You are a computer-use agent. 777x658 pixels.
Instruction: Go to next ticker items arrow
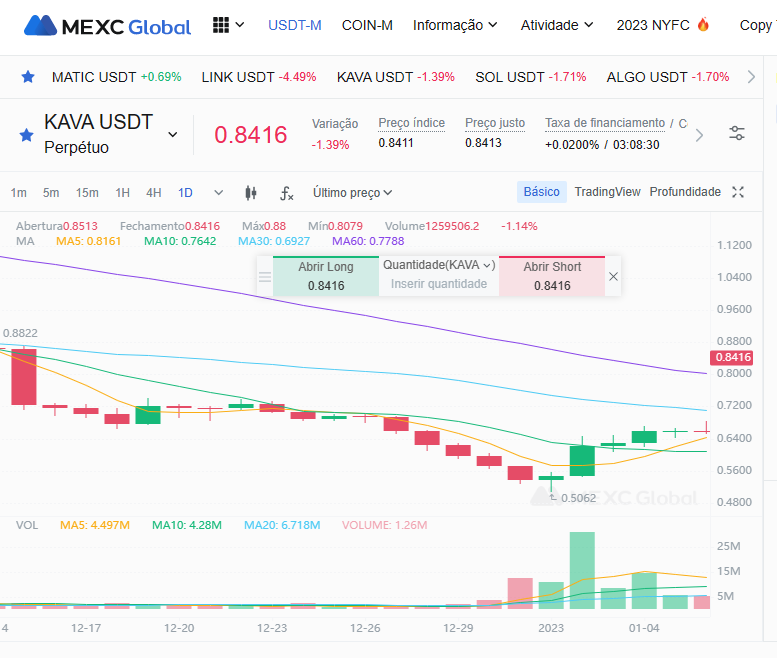coord(751,77)
